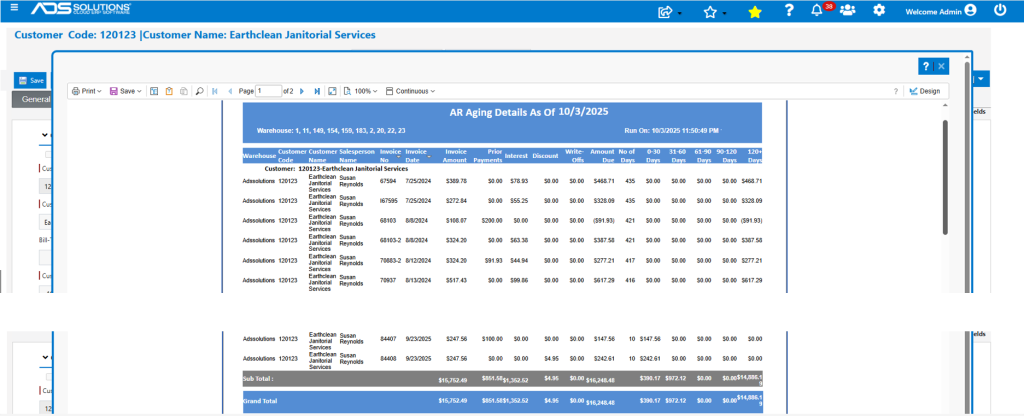Viewport: 1024px width, 416px height.
Task: Jump to last report page
Action: pos(317,91)
